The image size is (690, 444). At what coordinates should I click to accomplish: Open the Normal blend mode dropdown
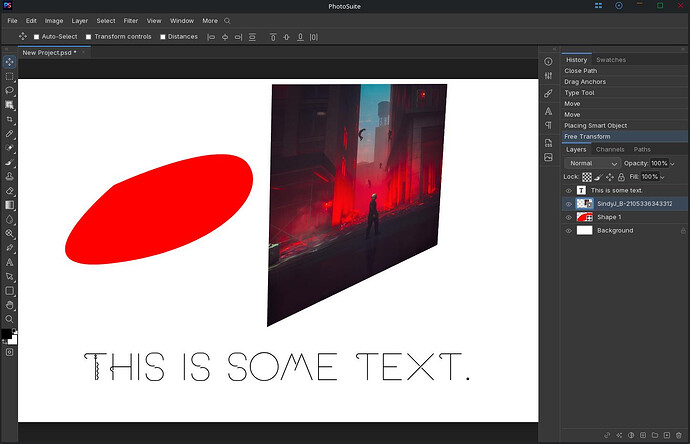[592, 163]
